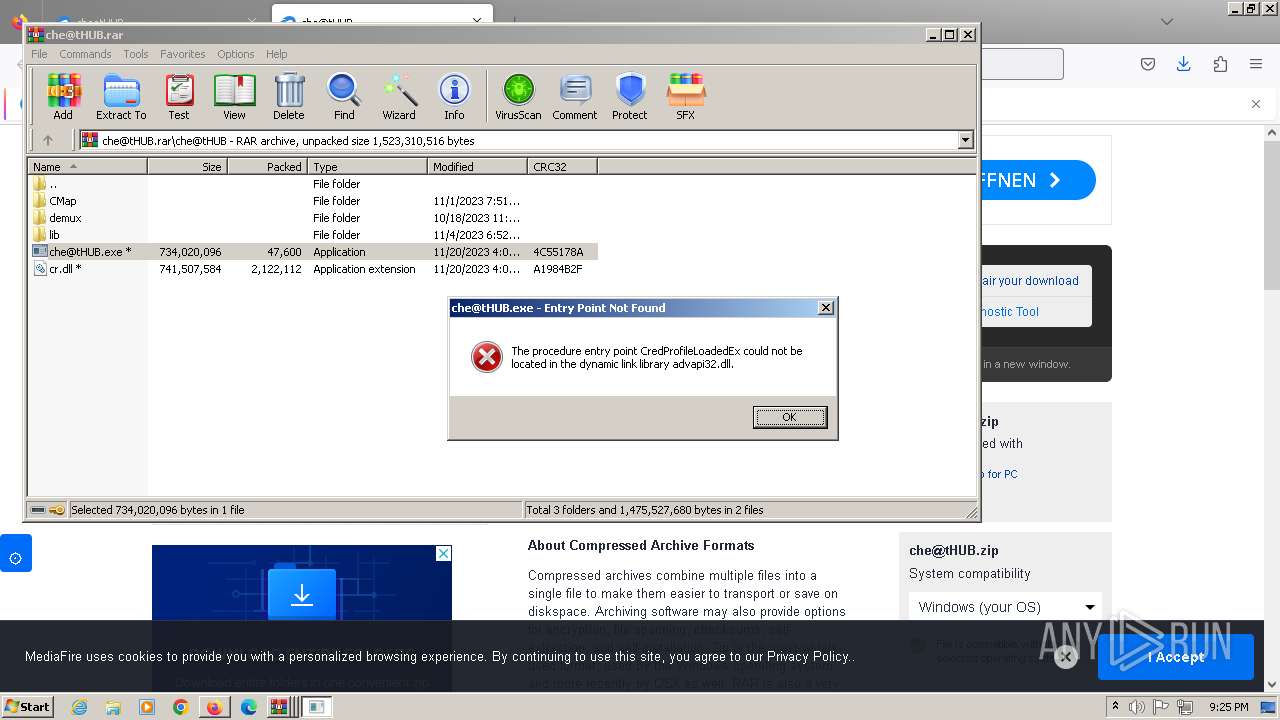The width and height of the screenshot is (1280, 720).
Task: Open the View file tool
Action: [234, 97]
